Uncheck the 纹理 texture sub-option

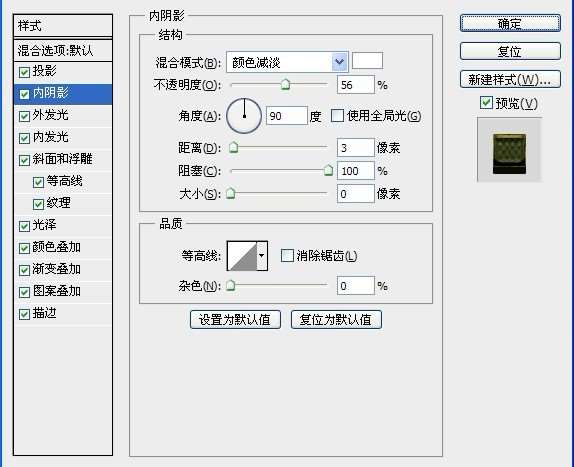38,204
